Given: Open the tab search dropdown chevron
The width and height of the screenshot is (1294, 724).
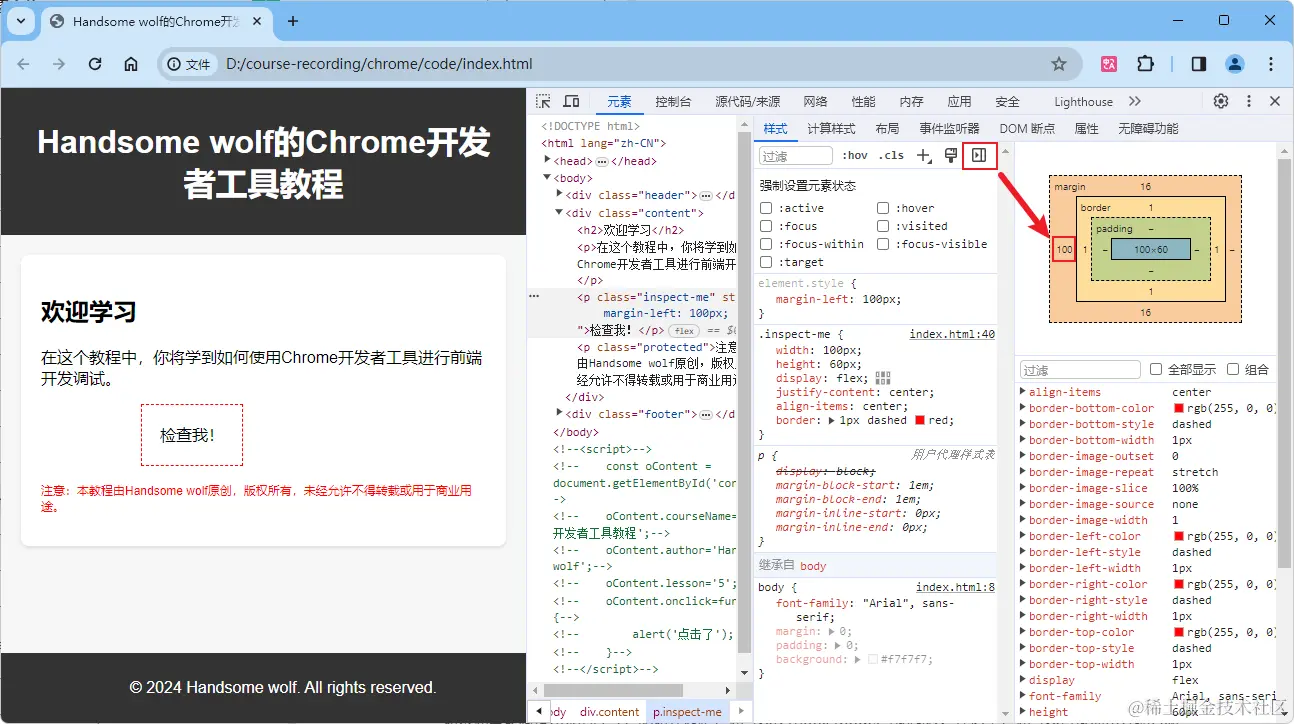Looking at the screenshot, I should point(20,21).
